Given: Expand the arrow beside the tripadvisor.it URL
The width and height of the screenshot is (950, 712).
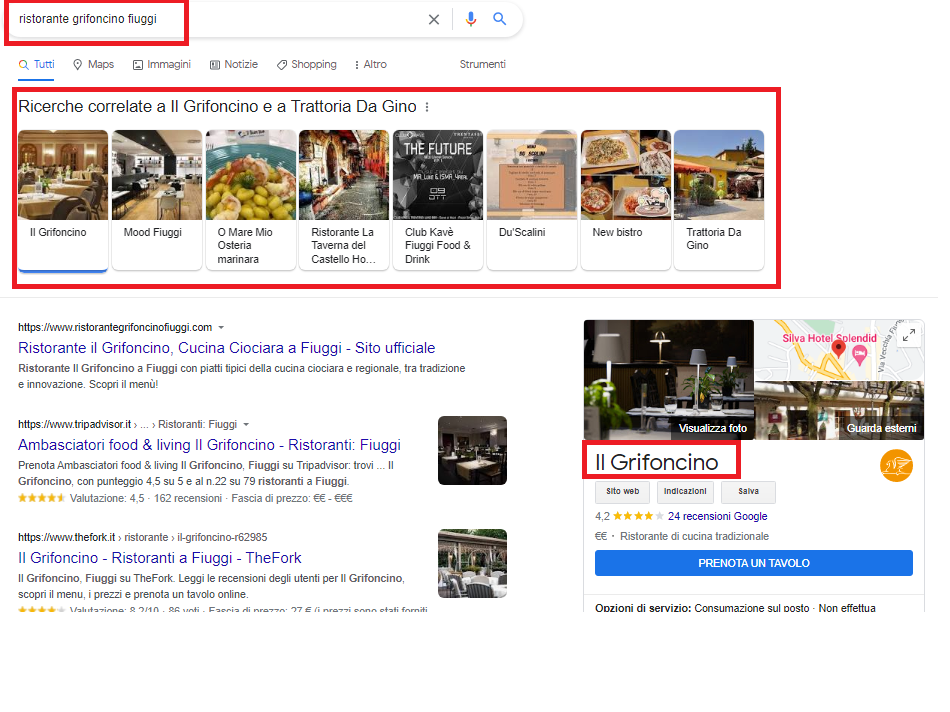Looking at the screenshot, I should point(246,425).
